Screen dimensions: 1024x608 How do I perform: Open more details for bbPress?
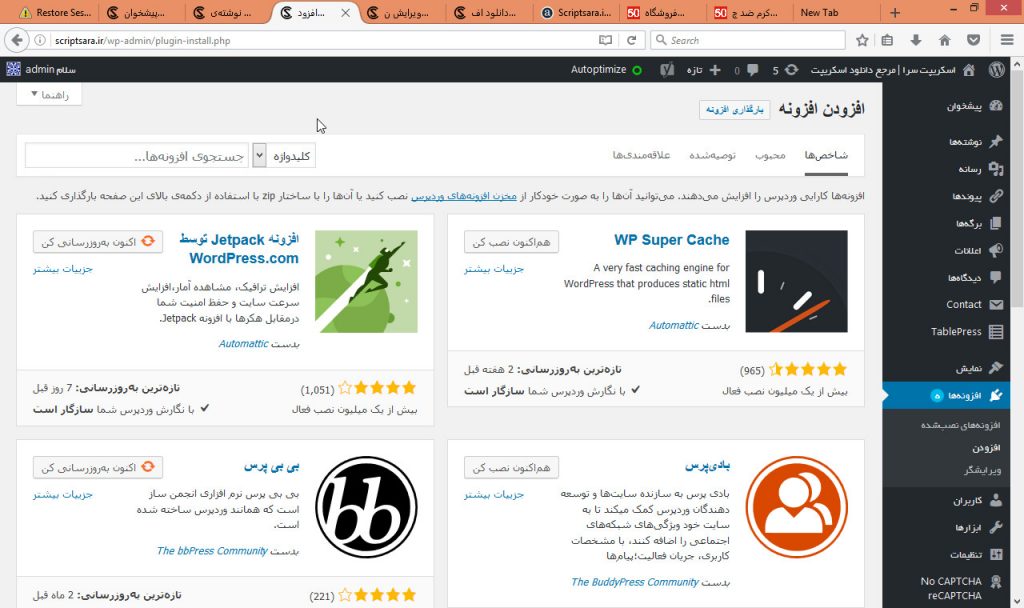coord(63,494)
